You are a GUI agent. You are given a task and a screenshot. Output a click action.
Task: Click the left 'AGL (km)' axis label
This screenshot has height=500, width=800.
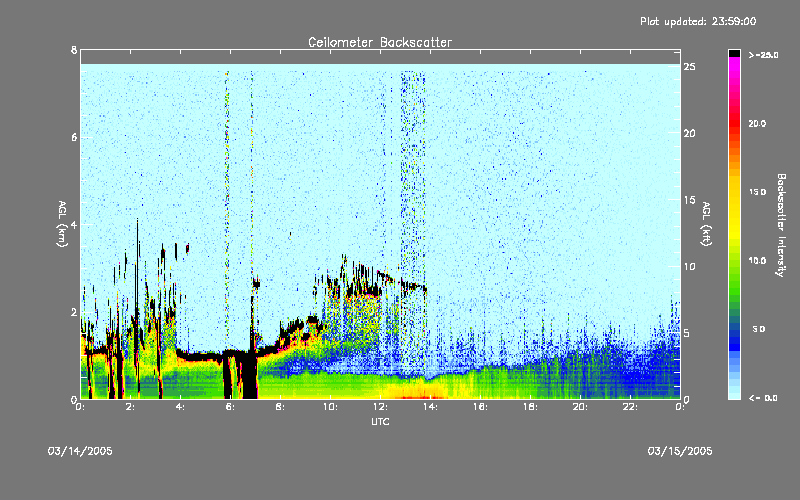click(62, 224)
